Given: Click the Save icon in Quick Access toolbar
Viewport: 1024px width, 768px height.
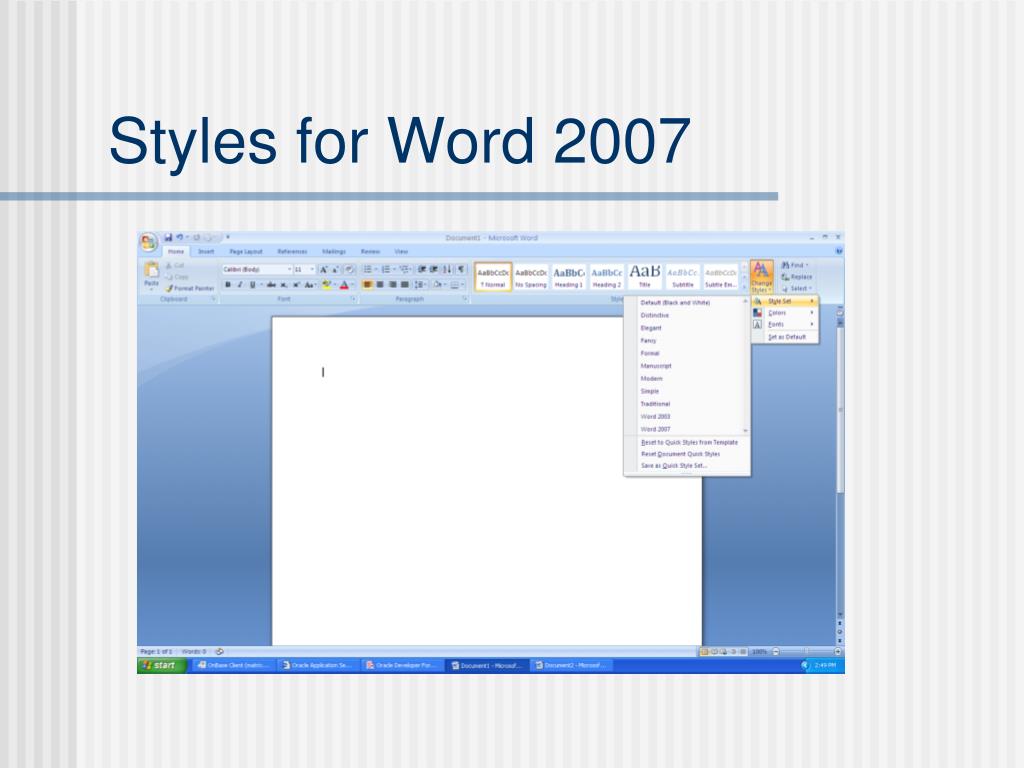Looking at the screenshot, I should pyautogui.click(x=168, y=238).
